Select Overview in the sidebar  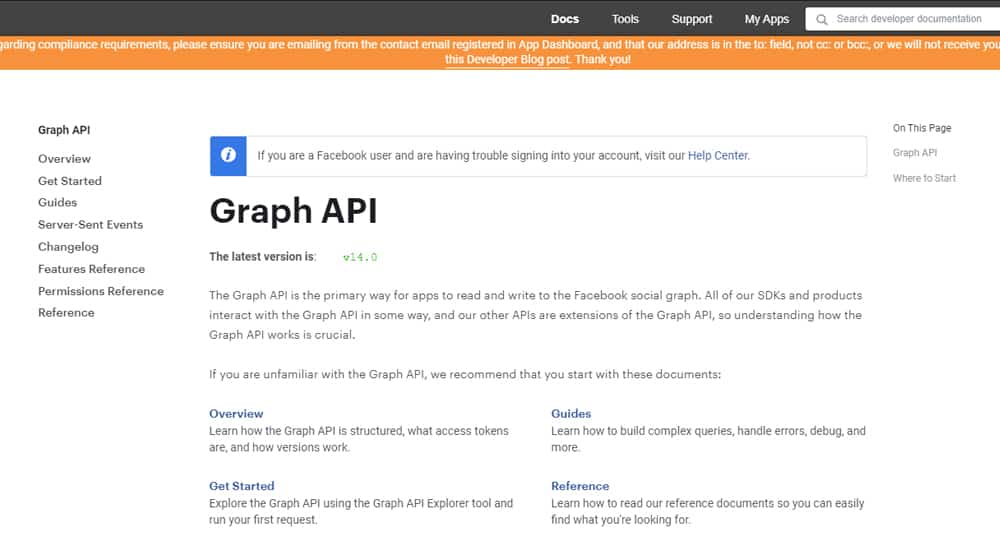(64, 159)
